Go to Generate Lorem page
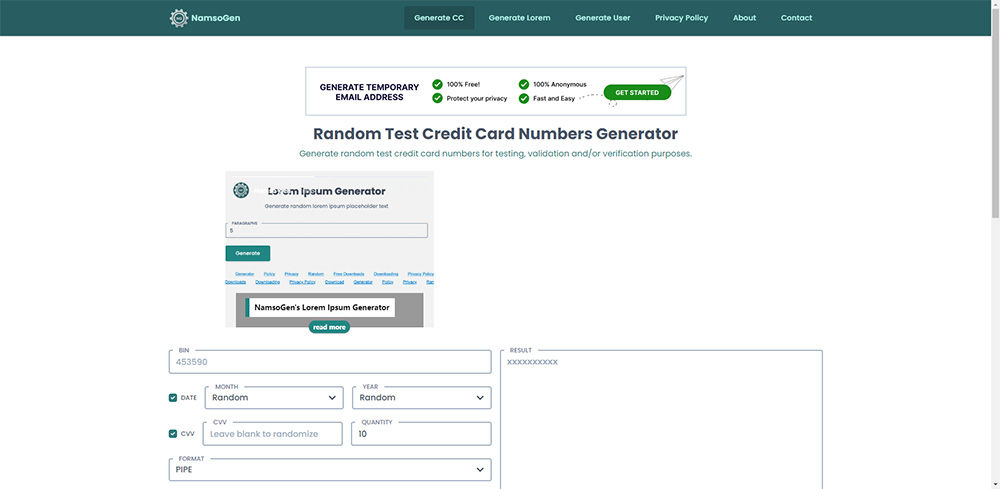 pyautogui.click(x=519, y=18)
